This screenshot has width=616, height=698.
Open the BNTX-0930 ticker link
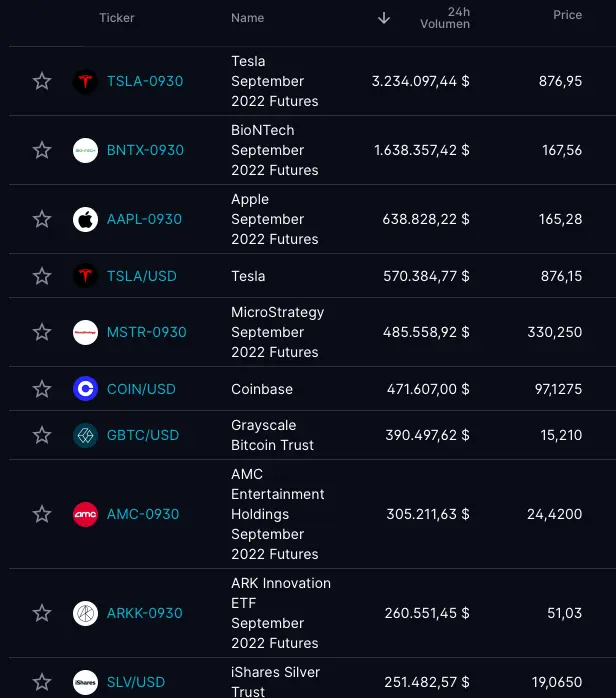(x=145, y=150)
